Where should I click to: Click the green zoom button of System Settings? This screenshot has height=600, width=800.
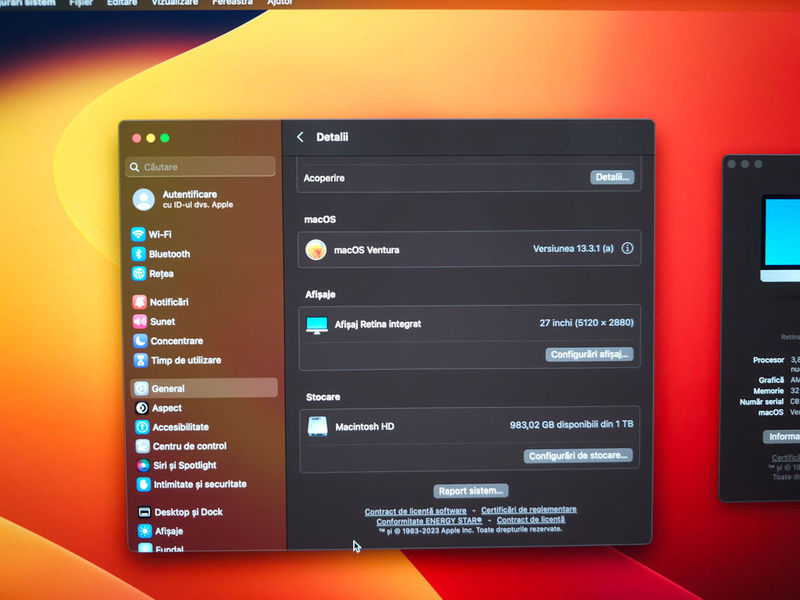165,138
